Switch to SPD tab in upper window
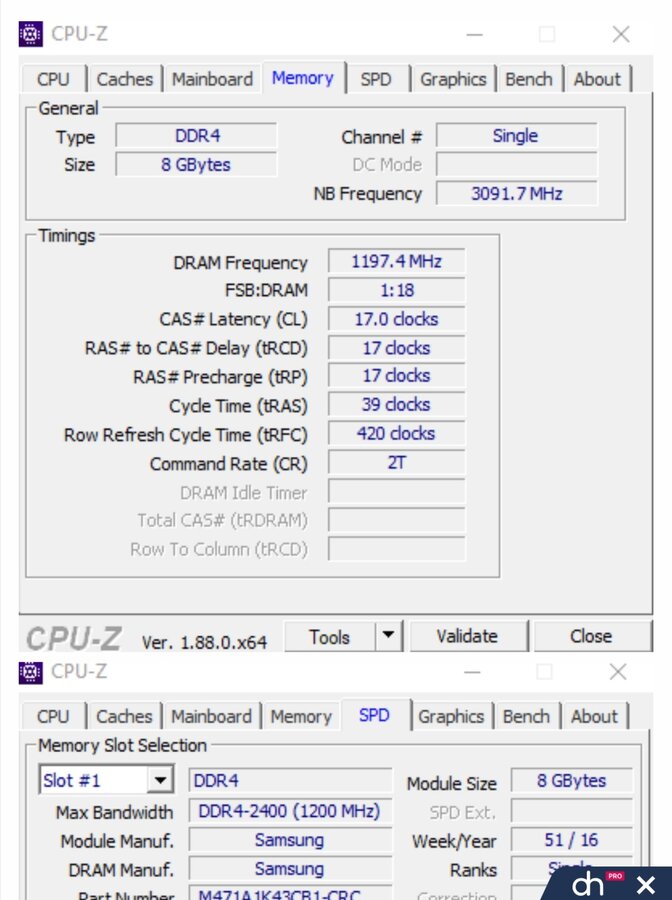Viewport: 672px width, 900px height. (x=376, y=79)
